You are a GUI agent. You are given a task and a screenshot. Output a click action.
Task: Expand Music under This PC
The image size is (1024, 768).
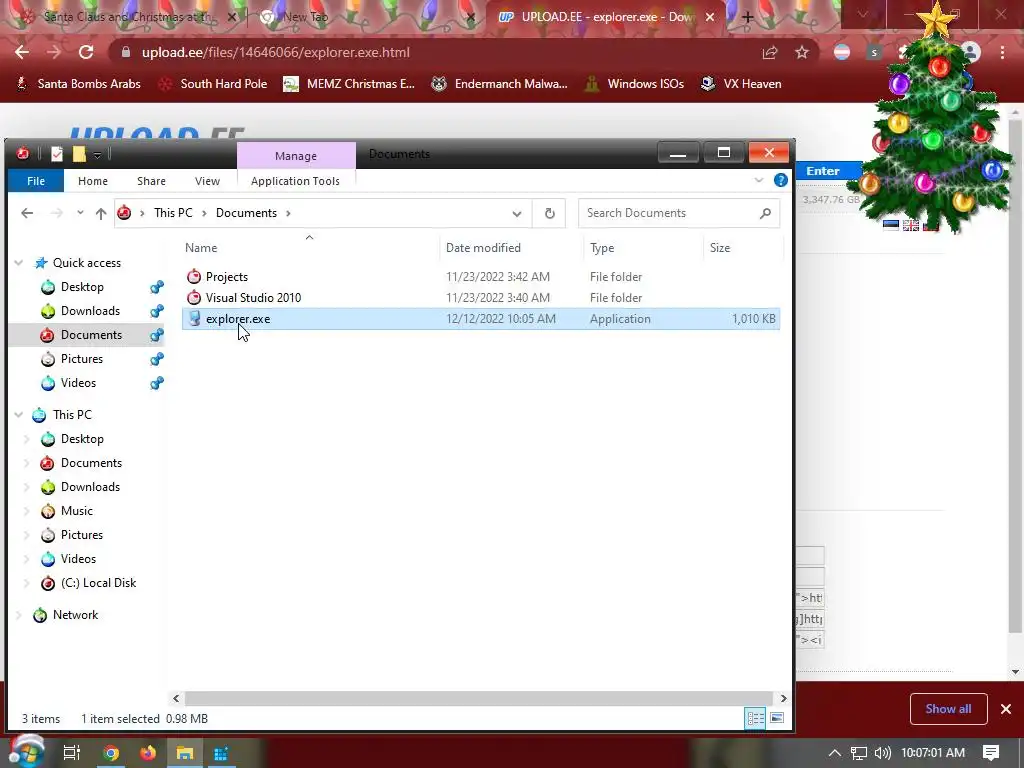coord(27,511)
